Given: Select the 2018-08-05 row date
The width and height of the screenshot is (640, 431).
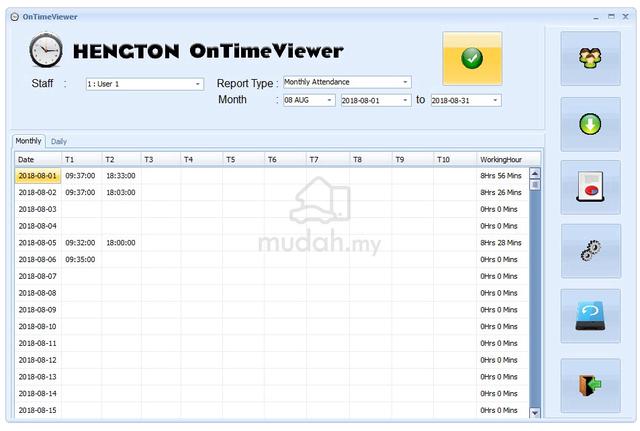Looking at the screenshot, I should (38, 243).
